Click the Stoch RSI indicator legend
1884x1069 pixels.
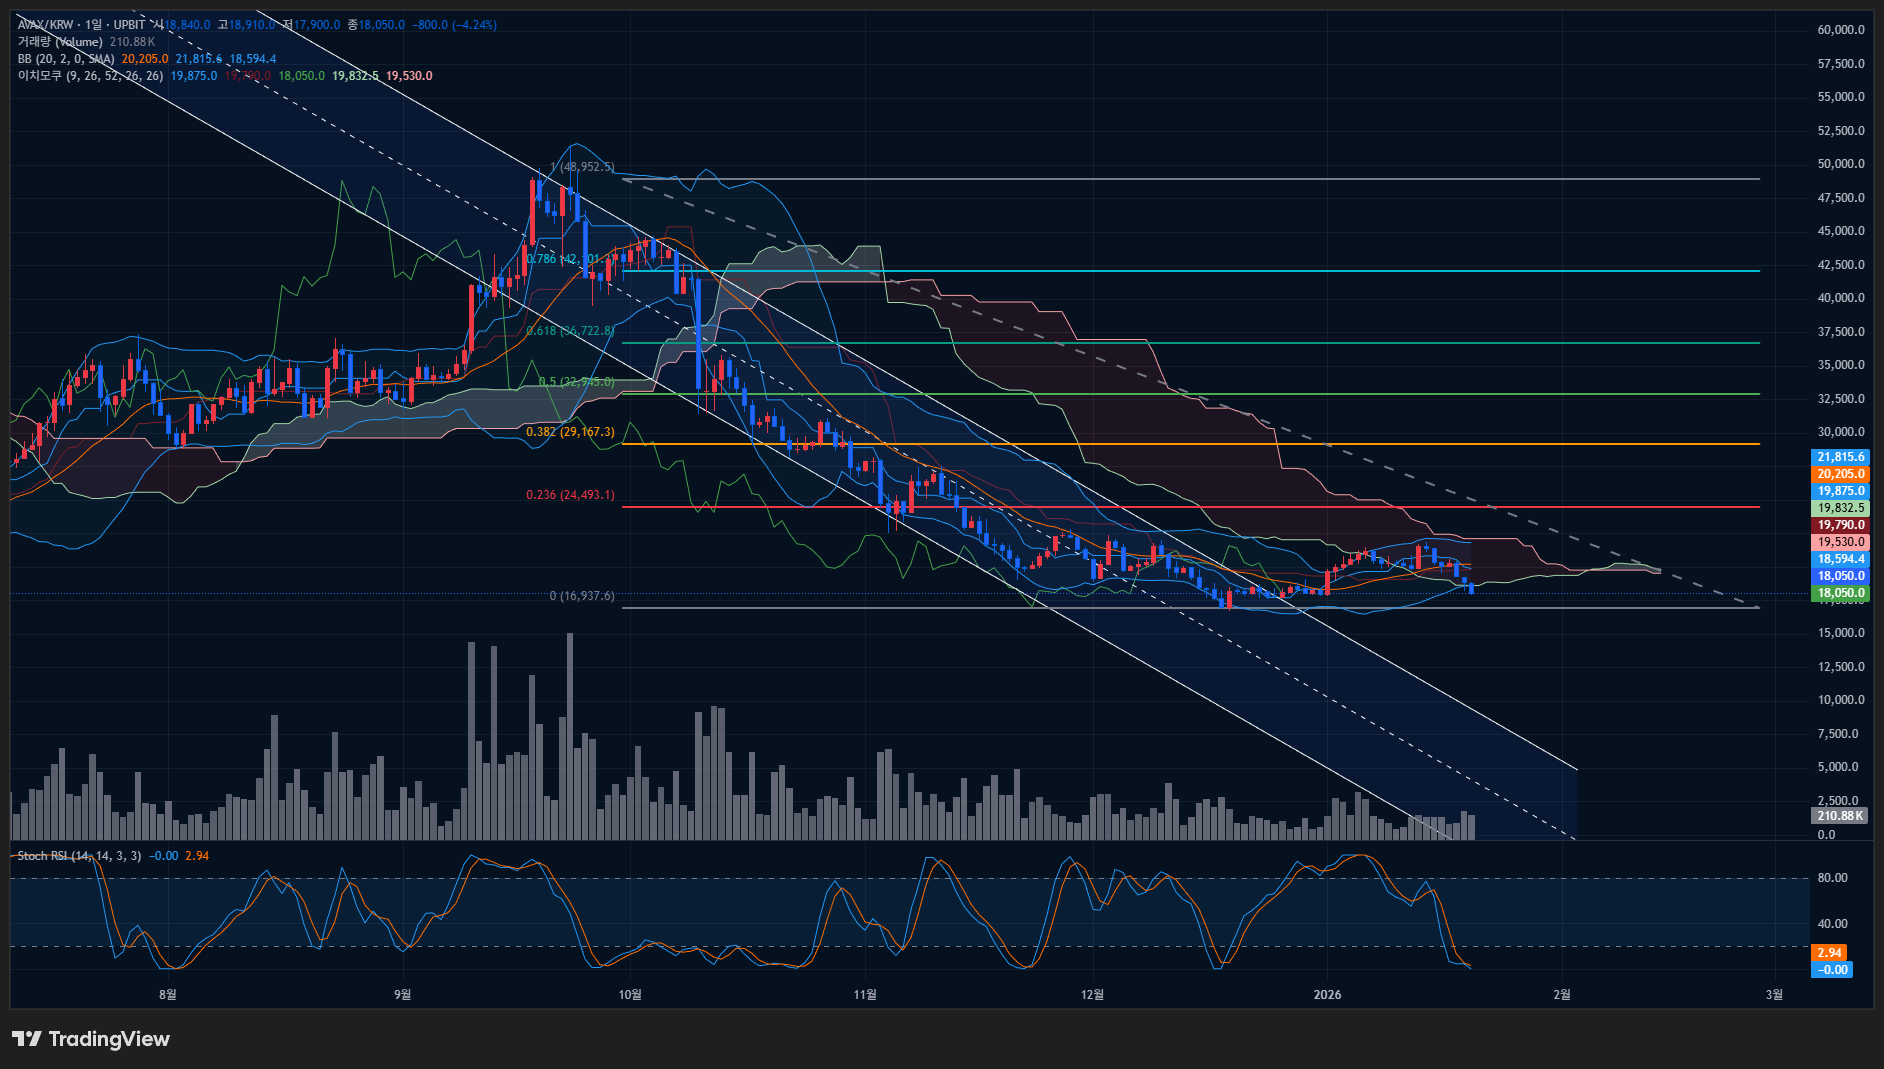pyautogui.click(x=79, y=856)
